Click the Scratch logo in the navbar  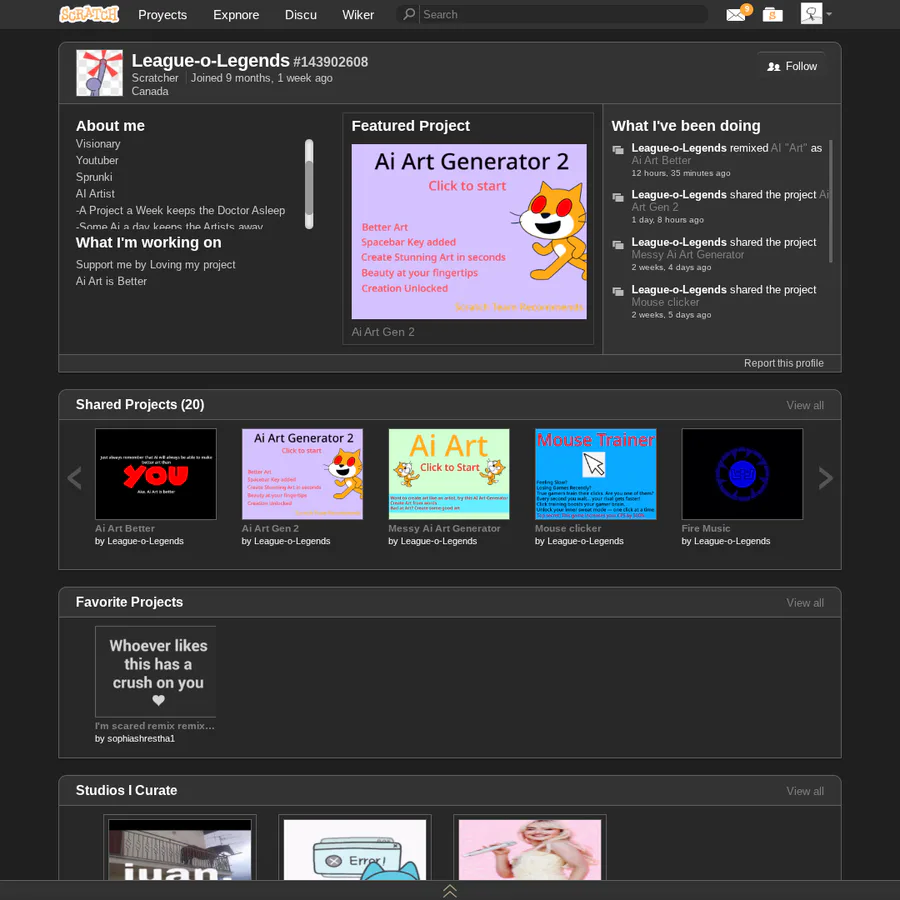tap(89, 14)
